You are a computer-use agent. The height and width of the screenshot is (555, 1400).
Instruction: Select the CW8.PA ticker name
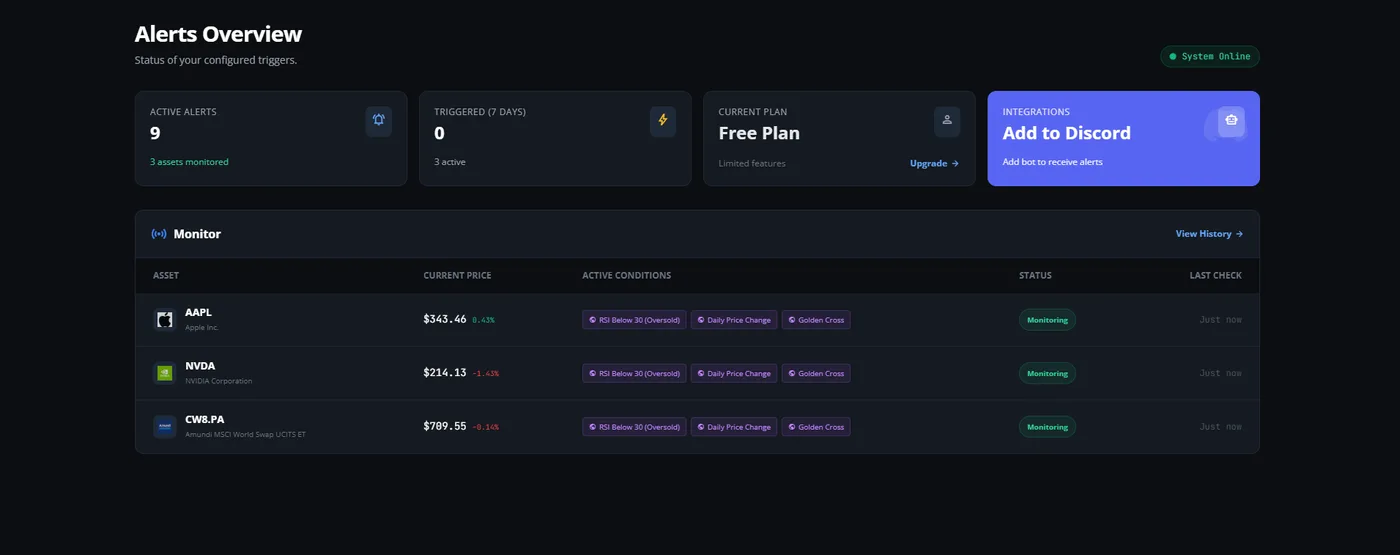(x=205, y=419)
